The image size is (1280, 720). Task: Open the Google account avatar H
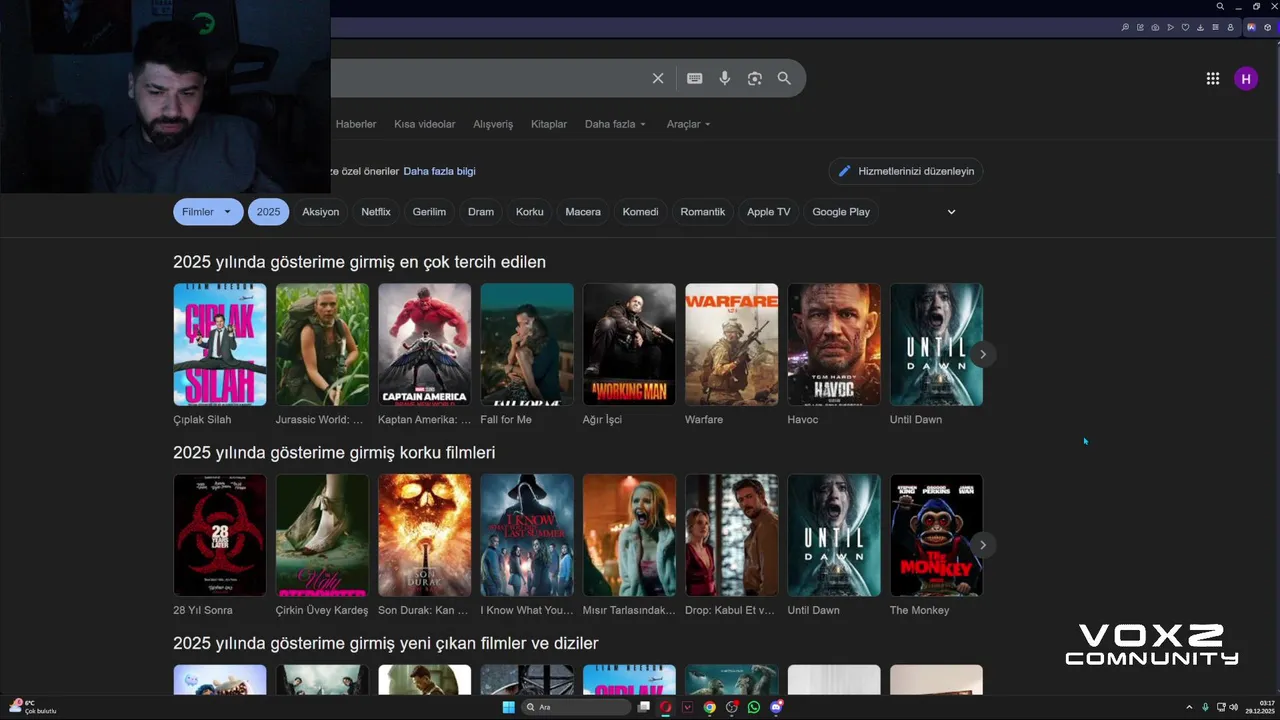(1246, 78)
